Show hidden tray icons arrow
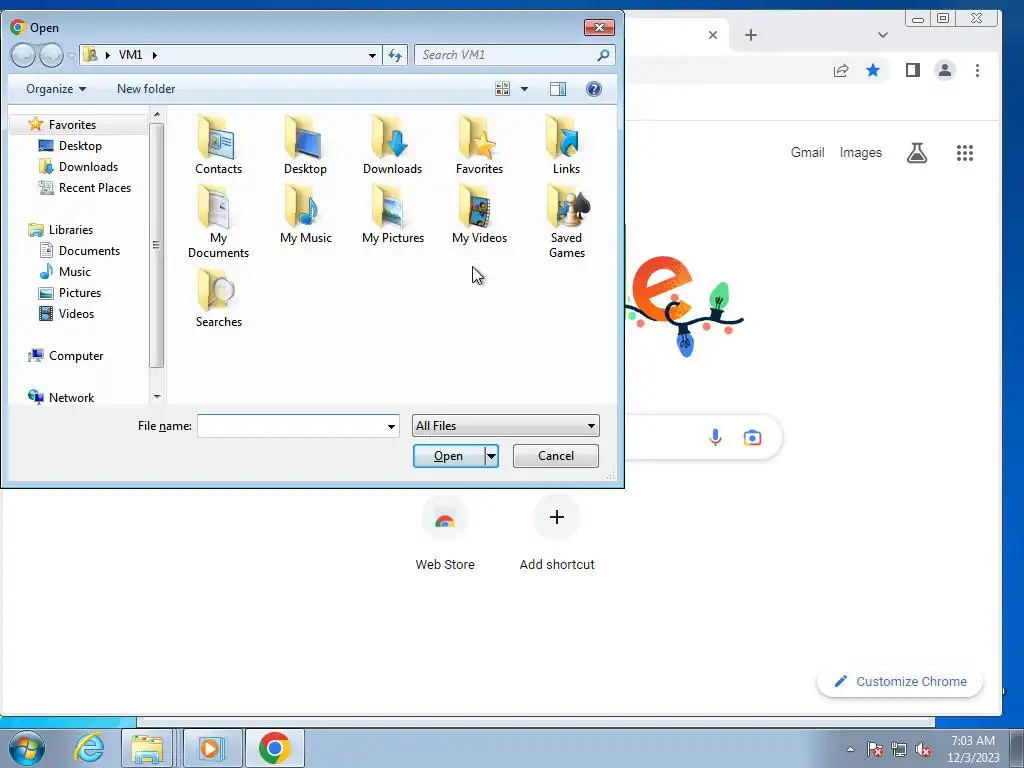 pyautogui.click(x=850, y=749)
